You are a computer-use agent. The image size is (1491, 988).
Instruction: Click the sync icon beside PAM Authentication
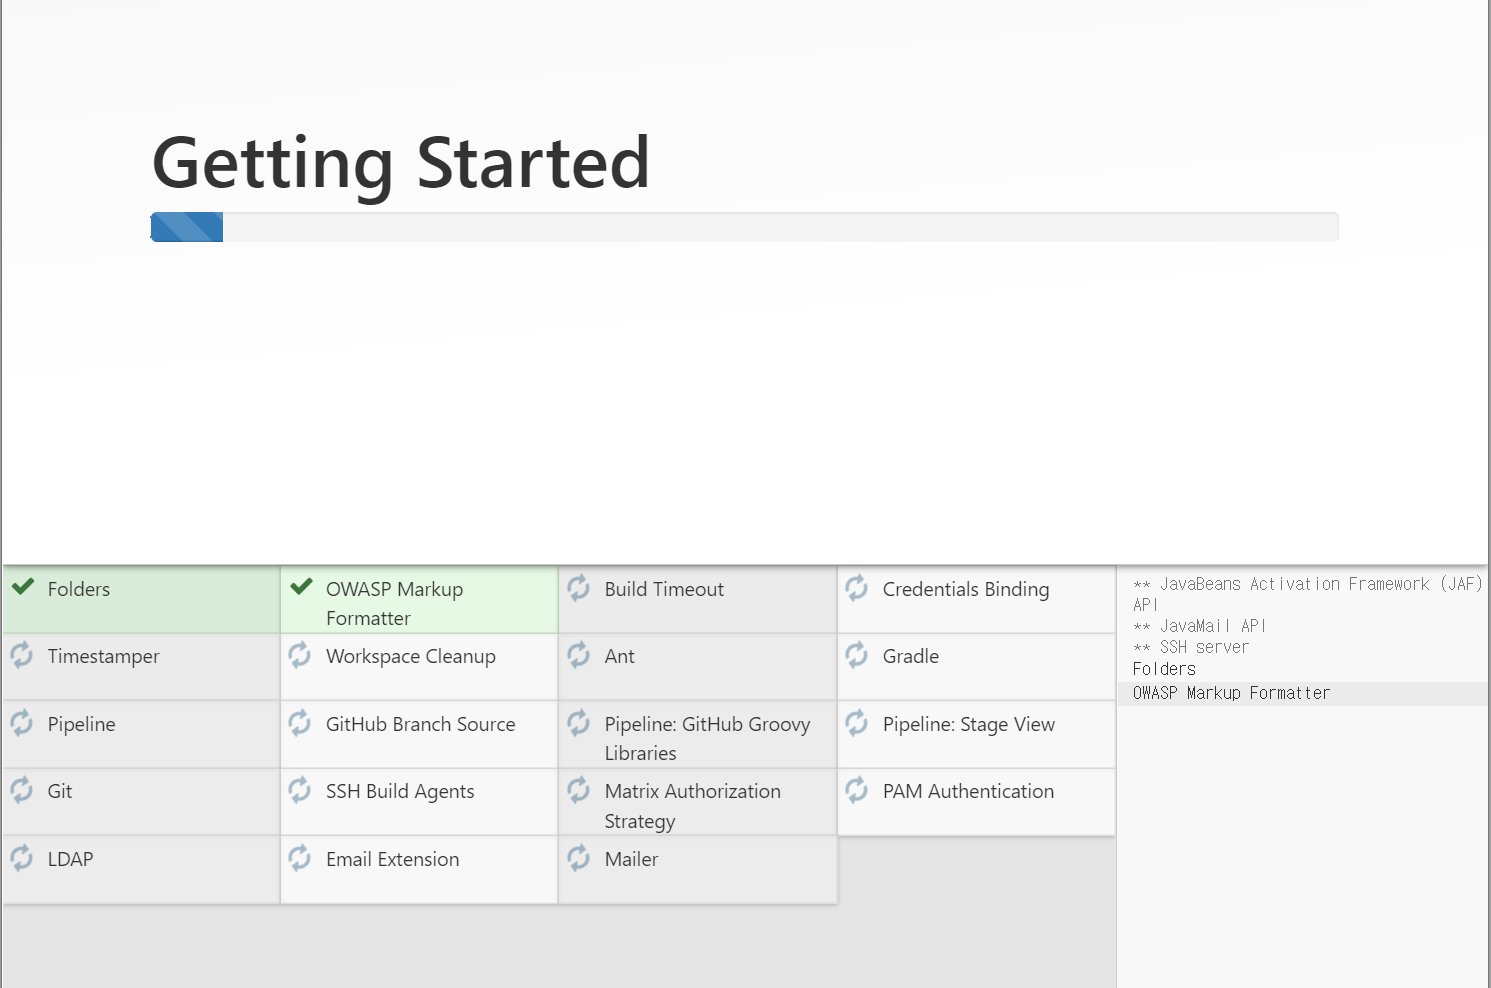click(x=857, y=790)
